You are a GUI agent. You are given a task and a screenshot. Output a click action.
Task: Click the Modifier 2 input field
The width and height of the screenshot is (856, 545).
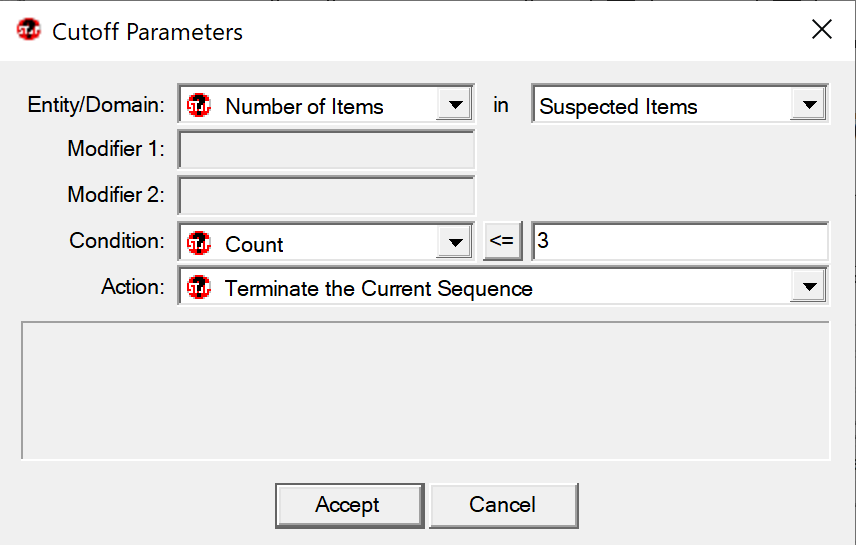point(326,196)
